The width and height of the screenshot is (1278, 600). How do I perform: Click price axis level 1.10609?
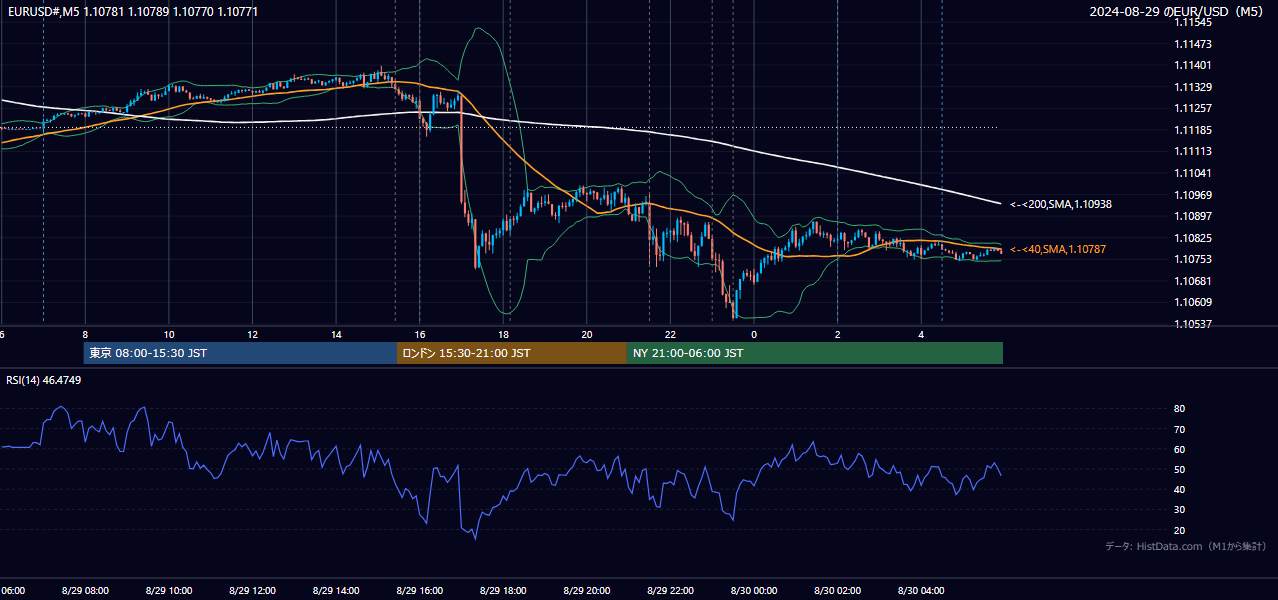[1192, 302]
